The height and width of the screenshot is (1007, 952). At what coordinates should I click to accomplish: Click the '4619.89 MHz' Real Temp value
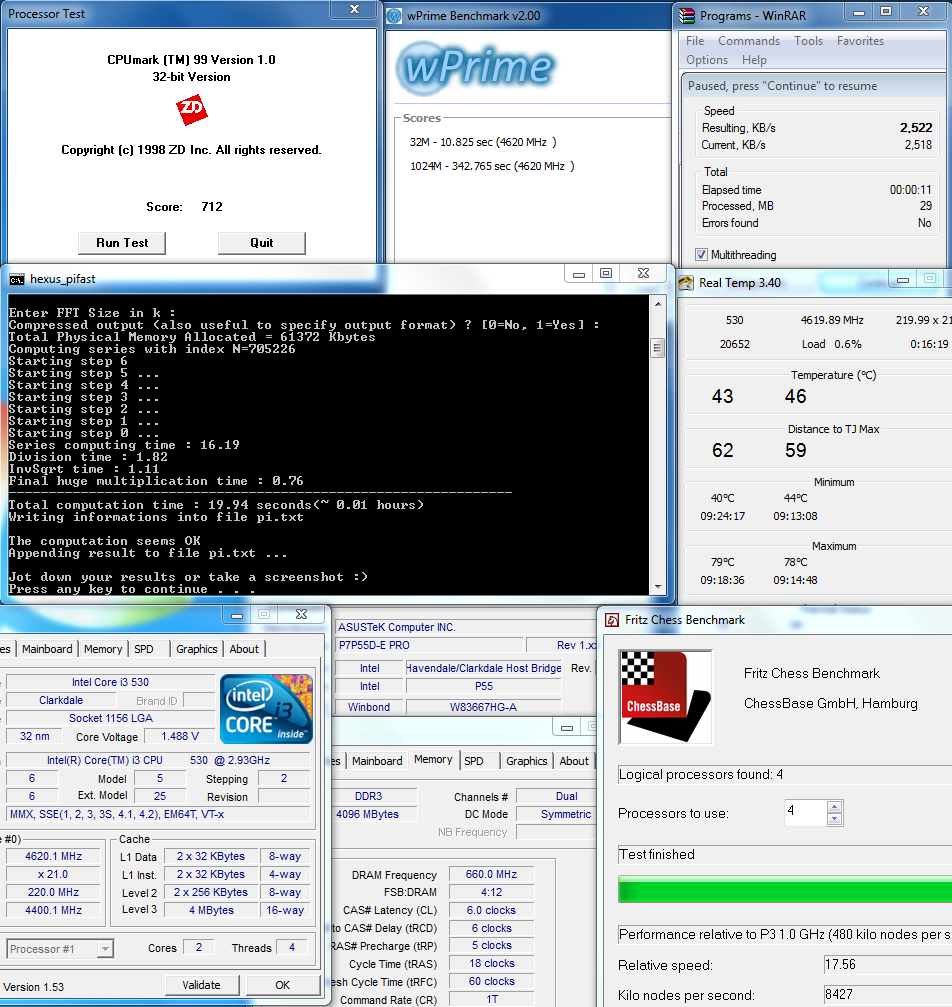832,320
